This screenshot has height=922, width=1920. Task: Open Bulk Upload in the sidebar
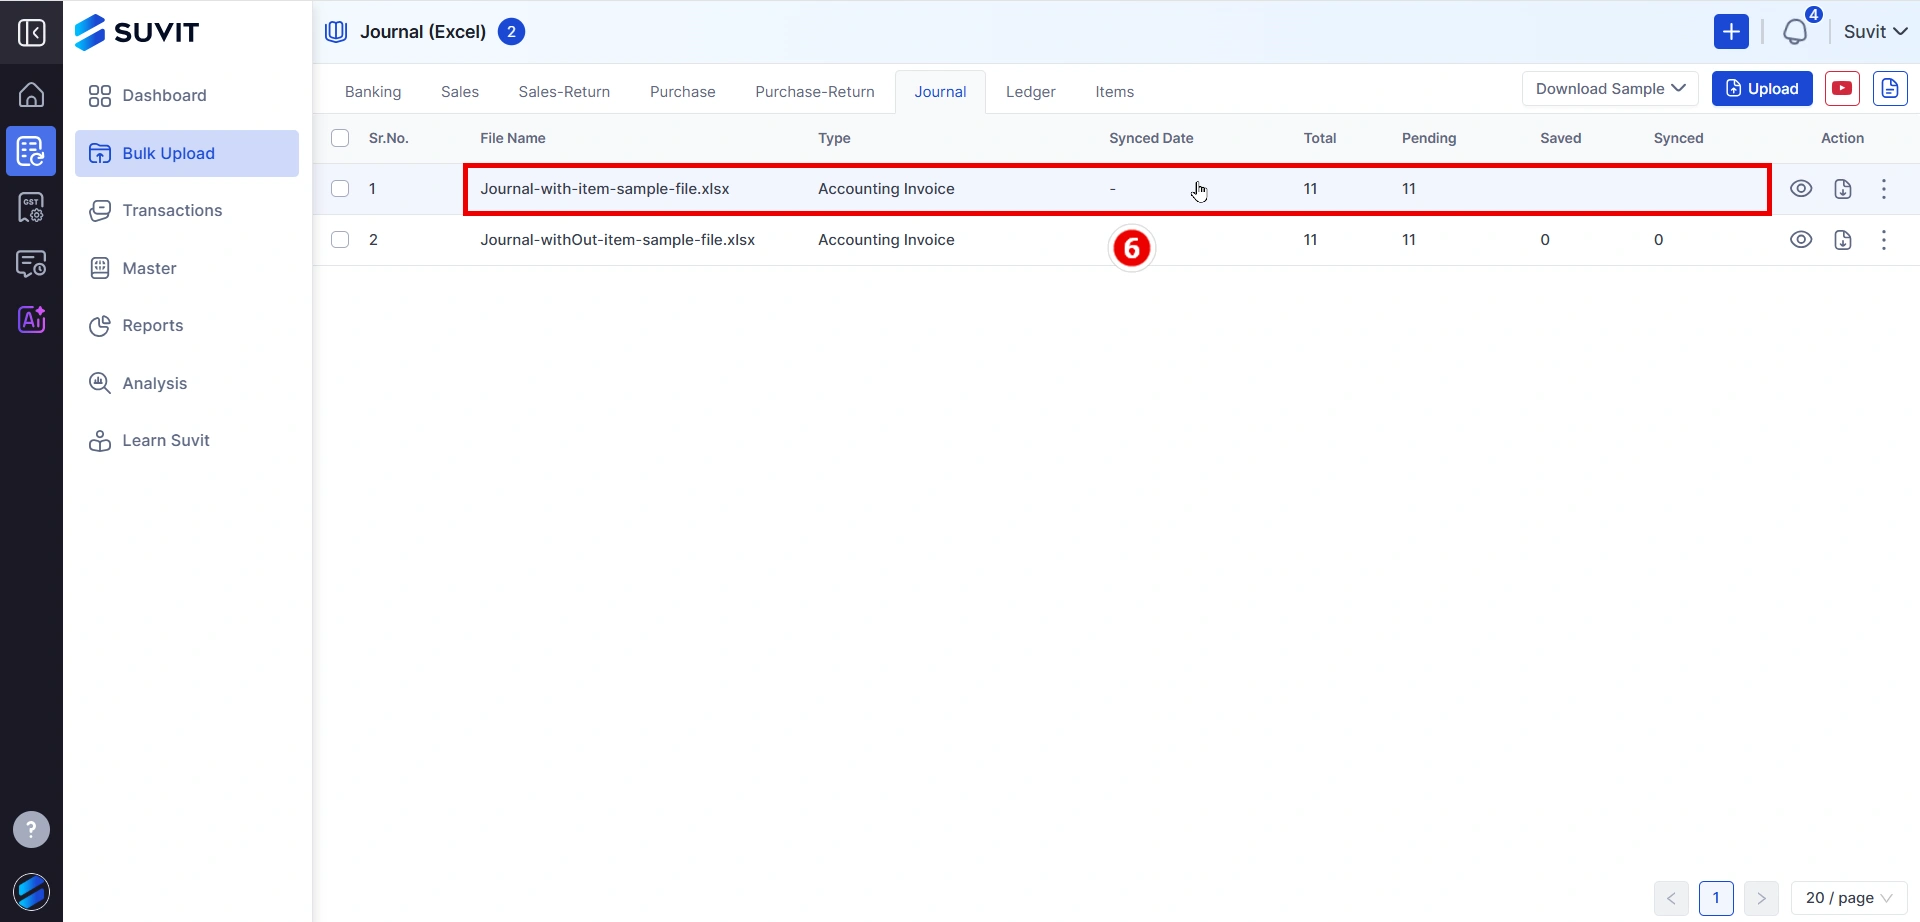187,153
